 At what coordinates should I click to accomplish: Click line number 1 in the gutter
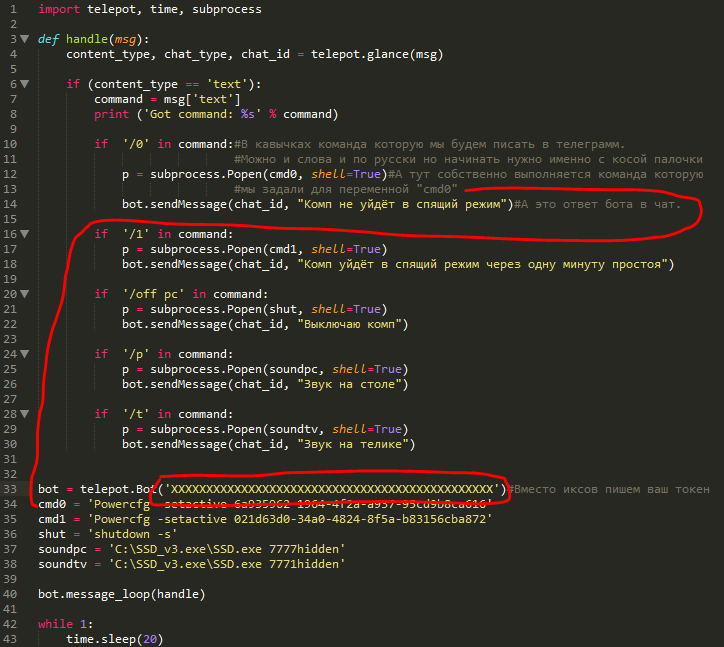point(13,9)
